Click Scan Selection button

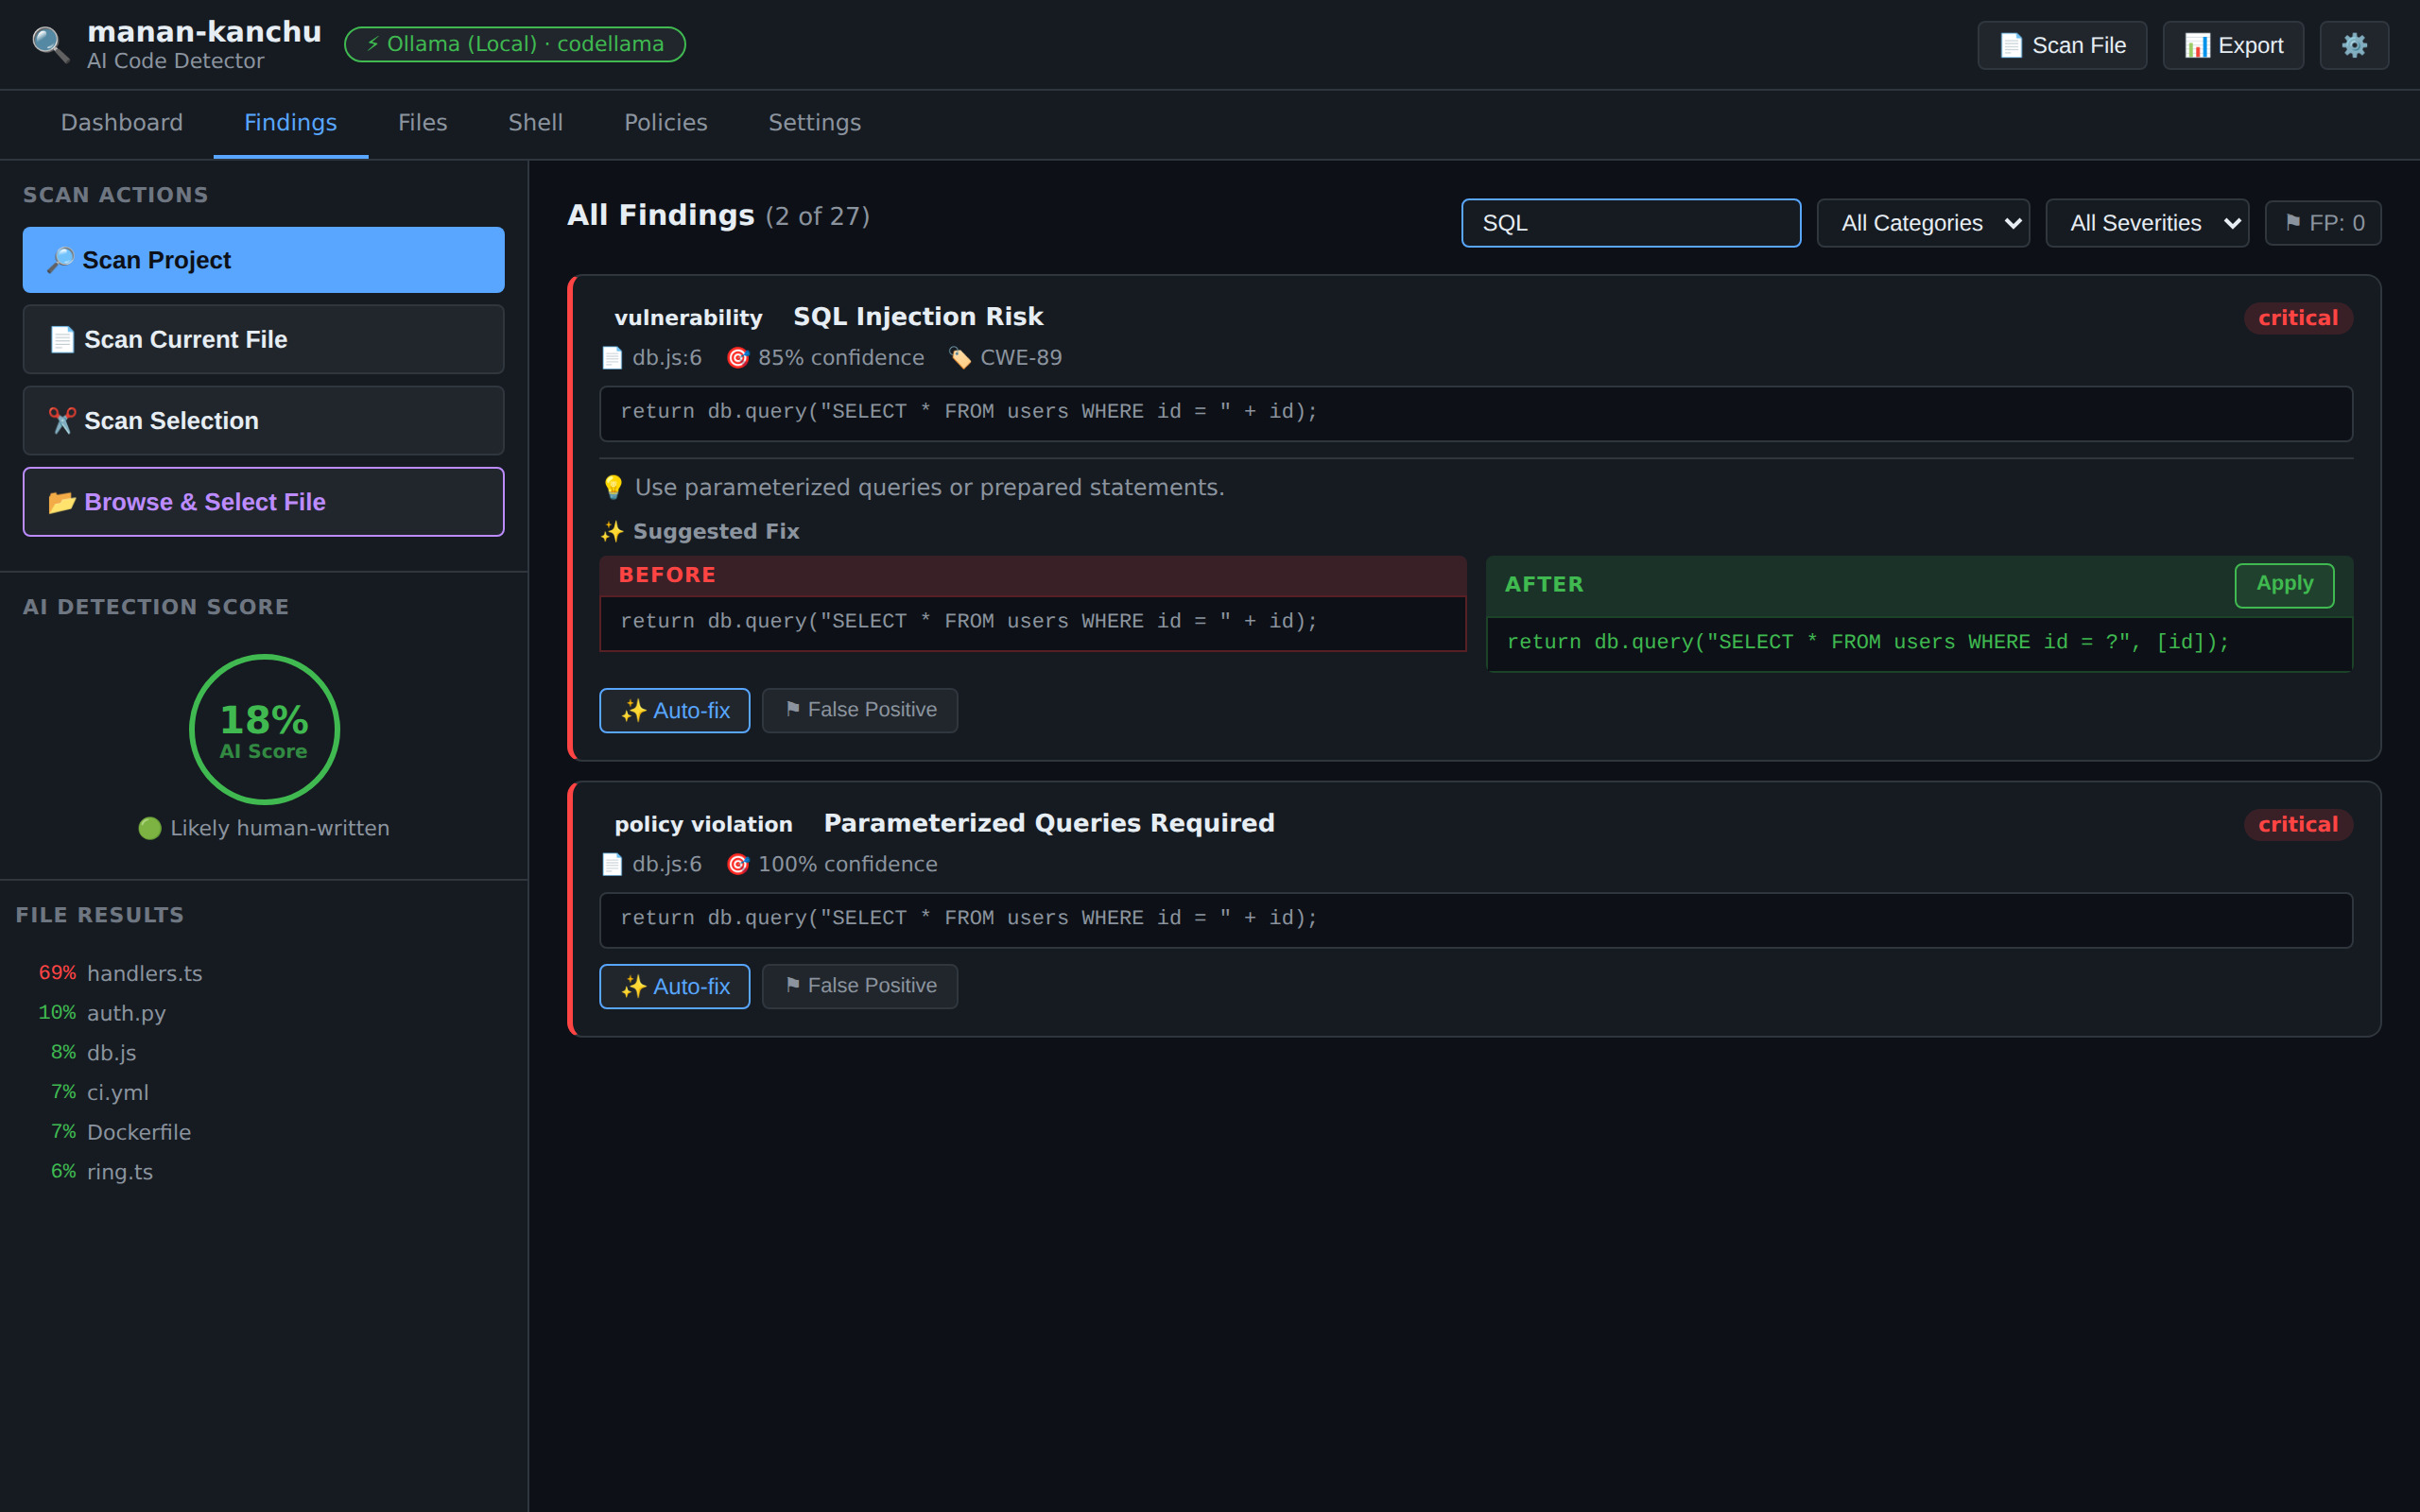coord(263,421)
